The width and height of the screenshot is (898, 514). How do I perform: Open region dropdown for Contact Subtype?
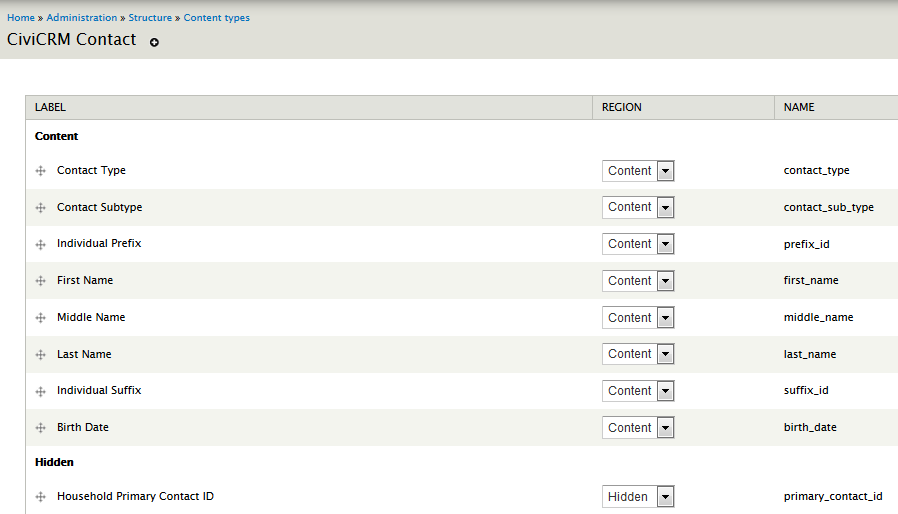(x=638, y=207)
